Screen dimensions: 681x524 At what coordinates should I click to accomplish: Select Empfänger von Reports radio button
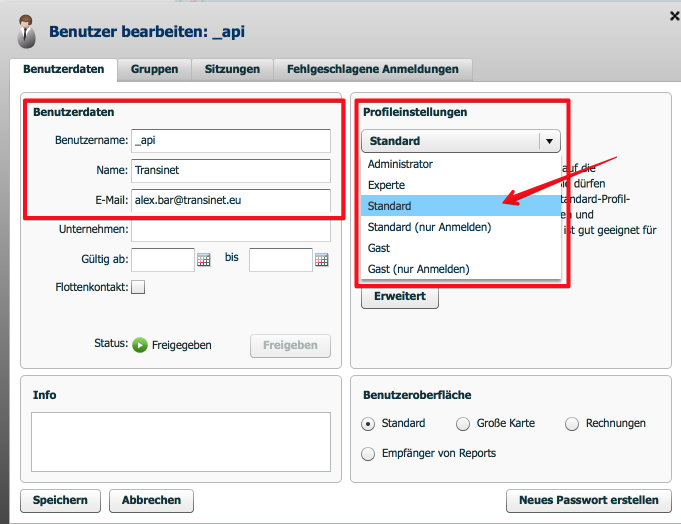coord(369,454)
